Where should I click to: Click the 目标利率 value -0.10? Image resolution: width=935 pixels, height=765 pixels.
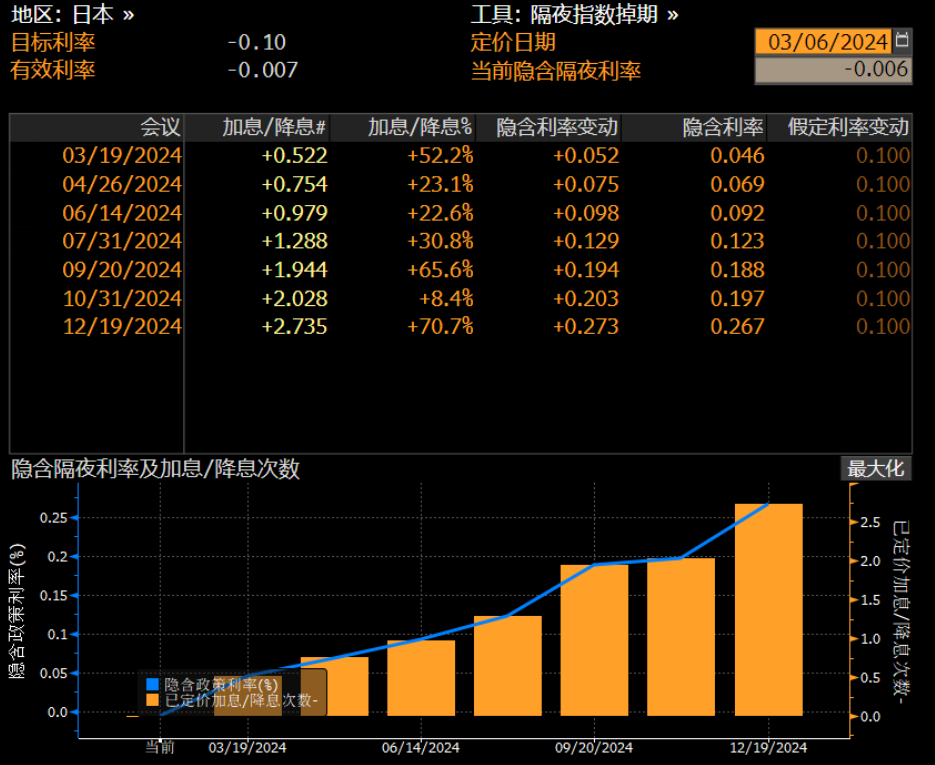tap(255, 43)
